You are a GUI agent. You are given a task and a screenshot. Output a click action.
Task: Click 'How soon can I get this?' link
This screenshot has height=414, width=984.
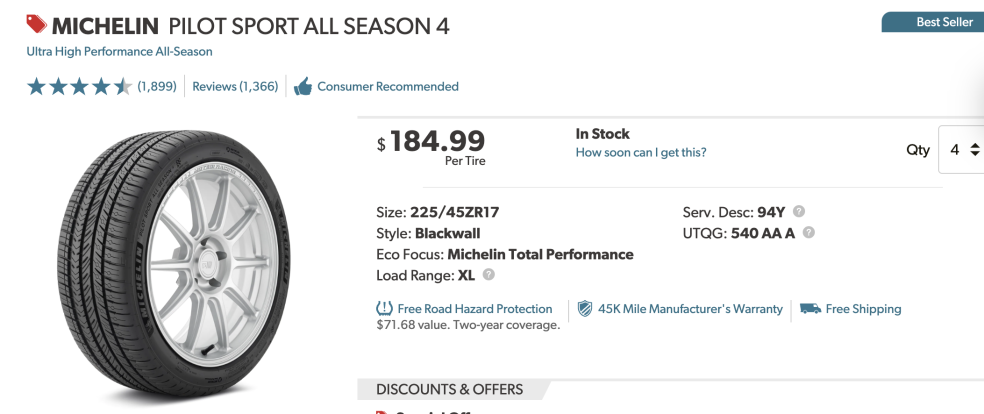[x=641, y=153]
